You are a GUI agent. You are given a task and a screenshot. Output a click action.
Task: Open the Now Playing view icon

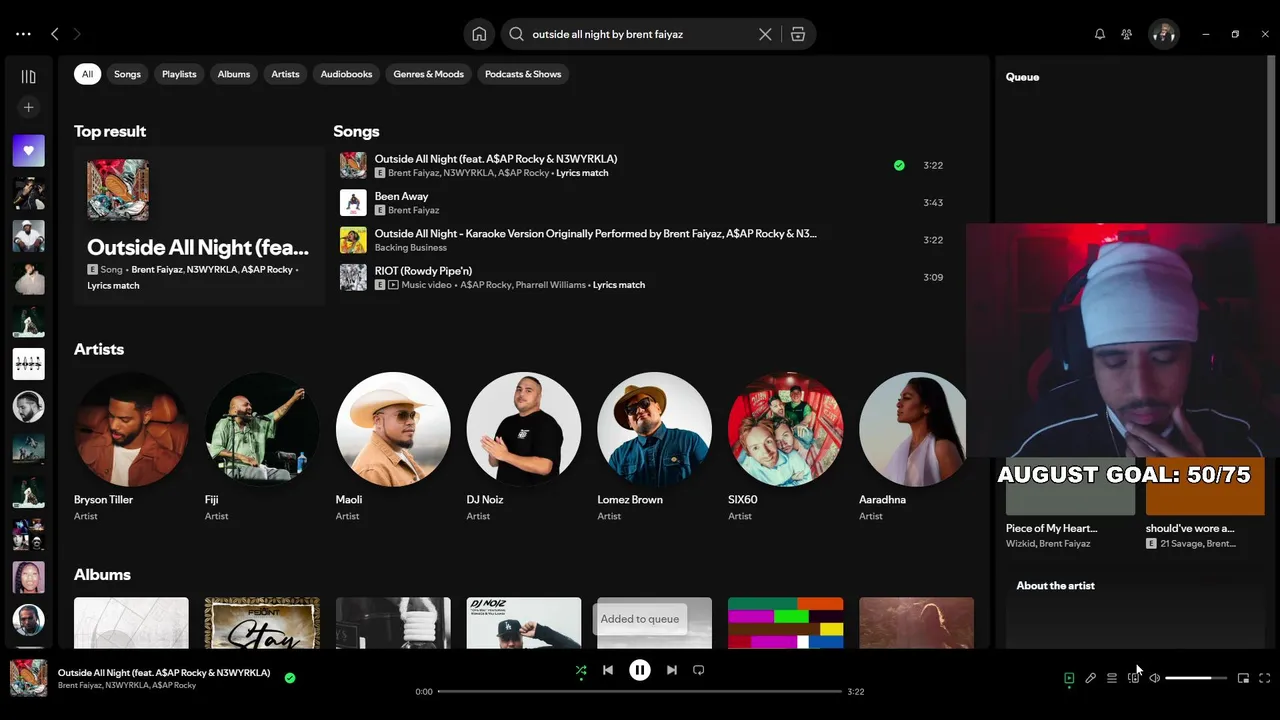point(1069,678)
